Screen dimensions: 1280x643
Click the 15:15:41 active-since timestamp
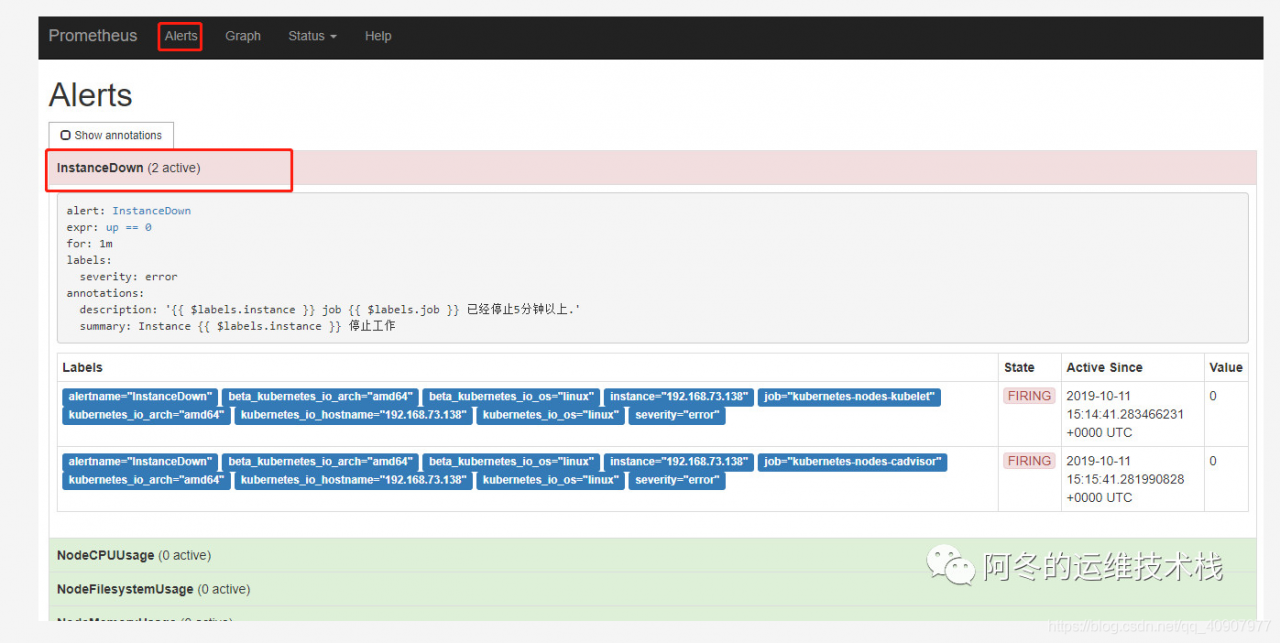tap(1125, 479)
